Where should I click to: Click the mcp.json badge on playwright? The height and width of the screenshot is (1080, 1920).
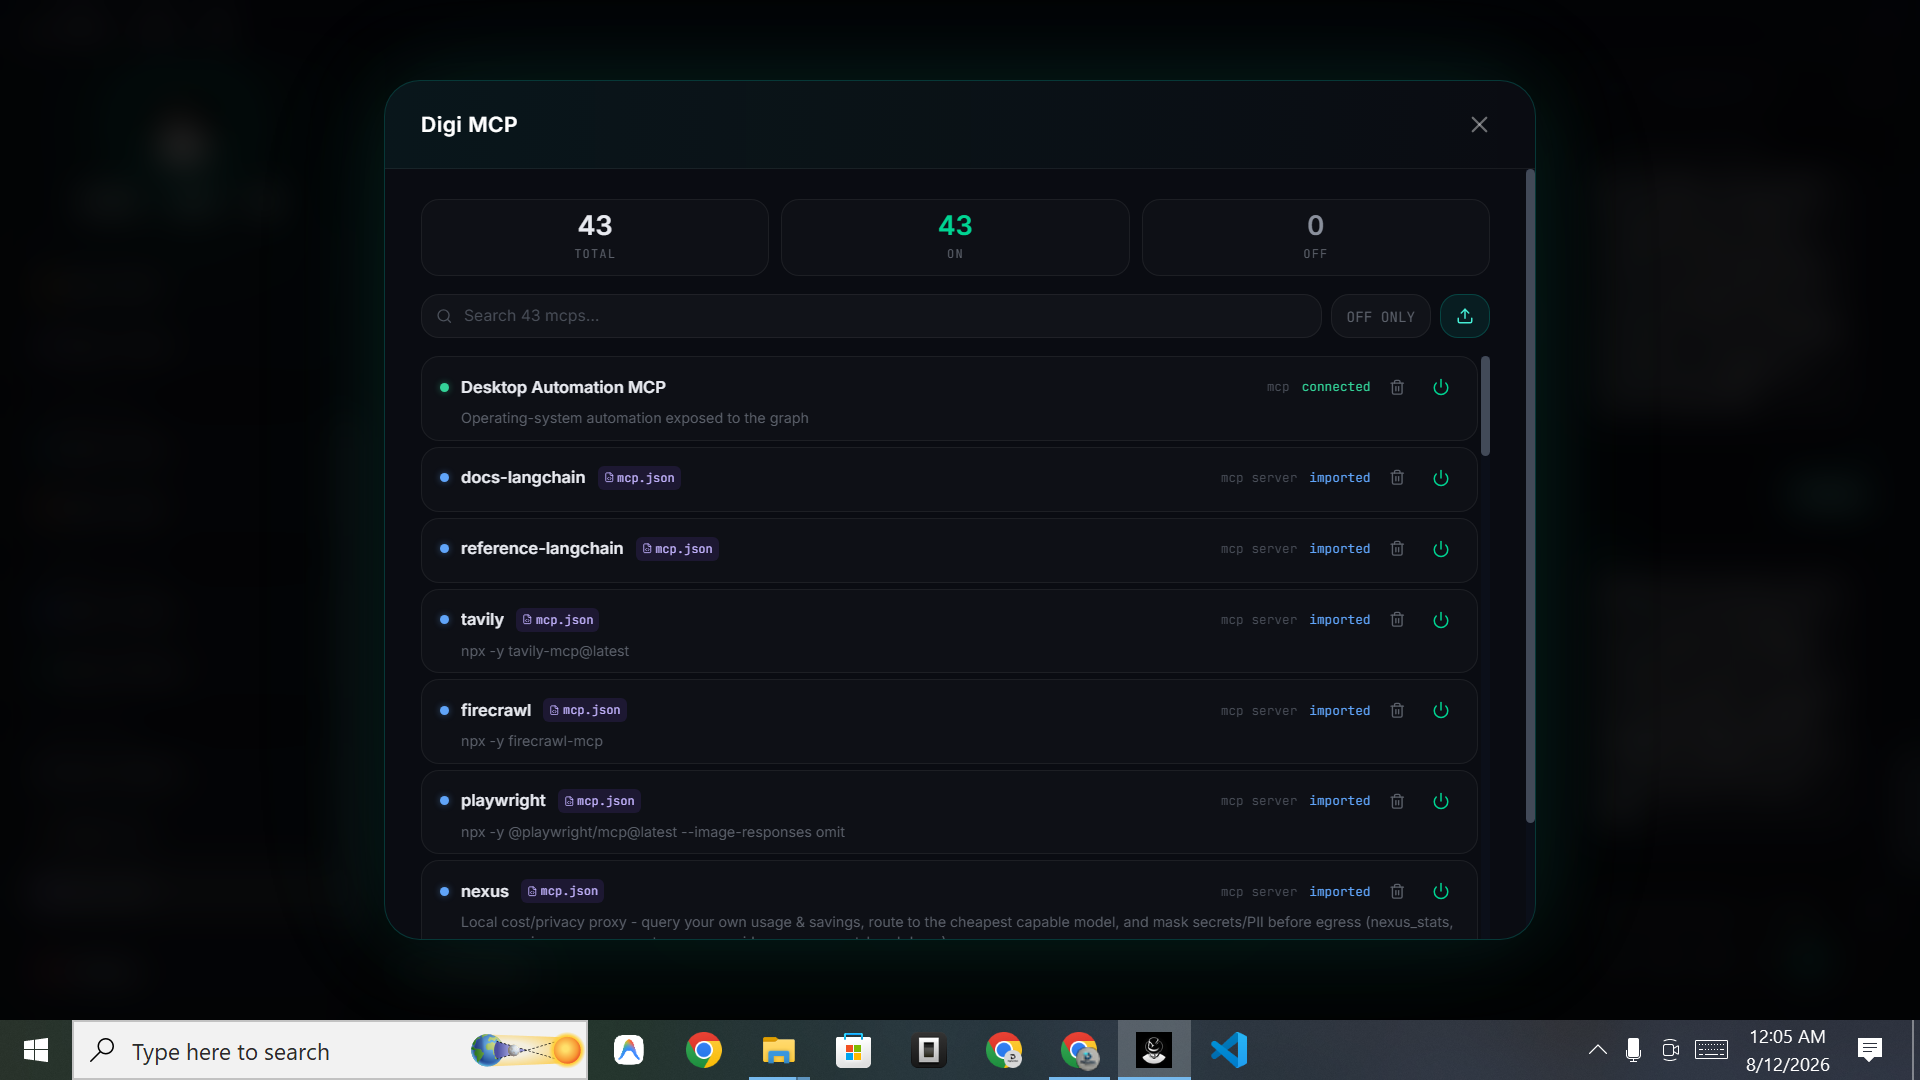point(599,801)
